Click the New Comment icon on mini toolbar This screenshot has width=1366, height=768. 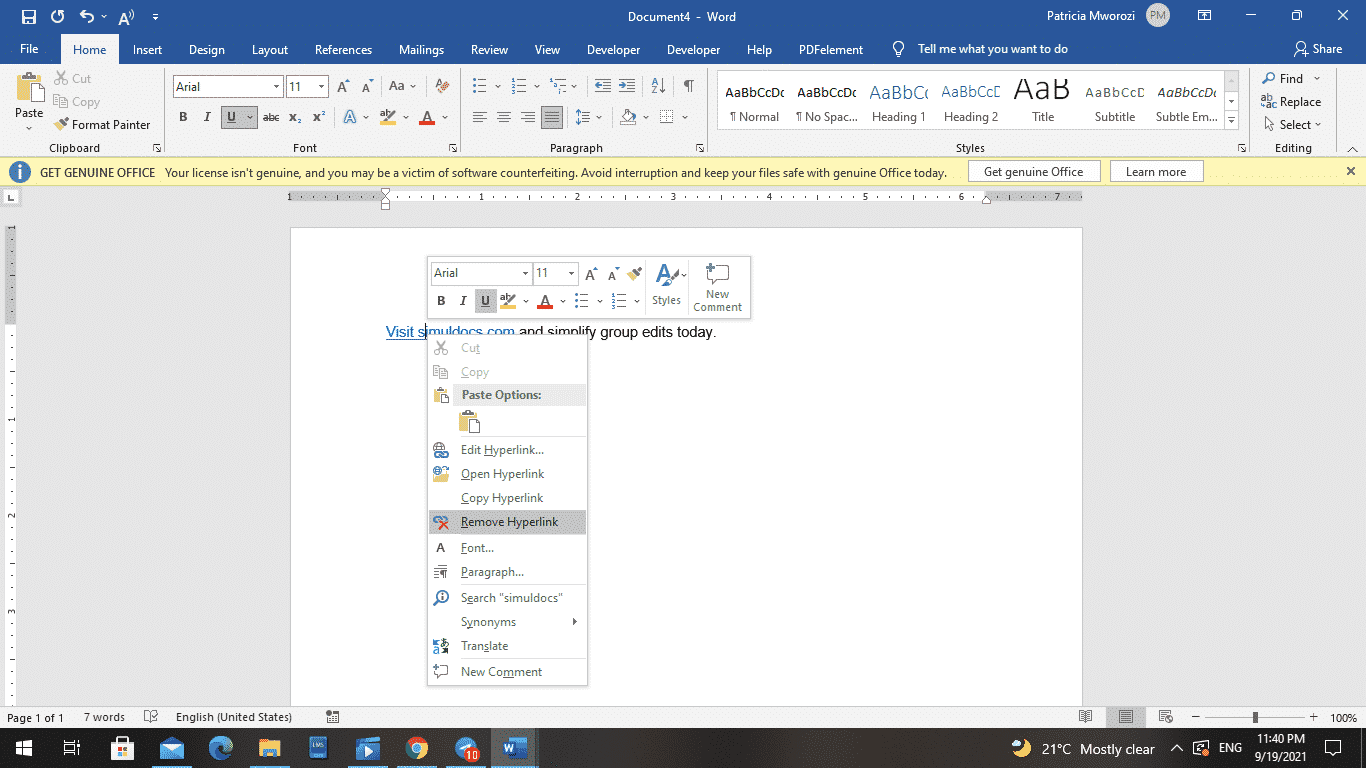click(717, 287)
